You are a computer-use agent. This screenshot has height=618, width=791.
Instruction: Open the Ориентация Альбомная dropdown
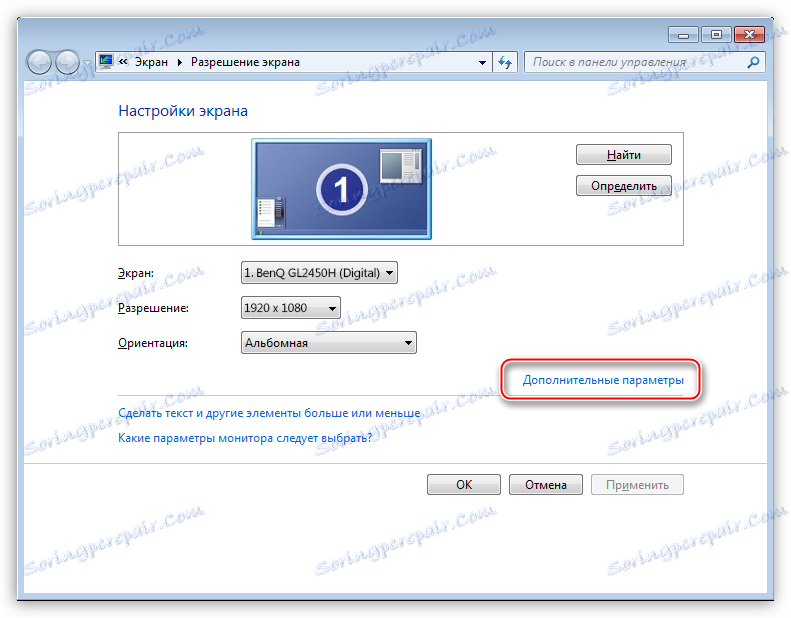coord(329,343)
